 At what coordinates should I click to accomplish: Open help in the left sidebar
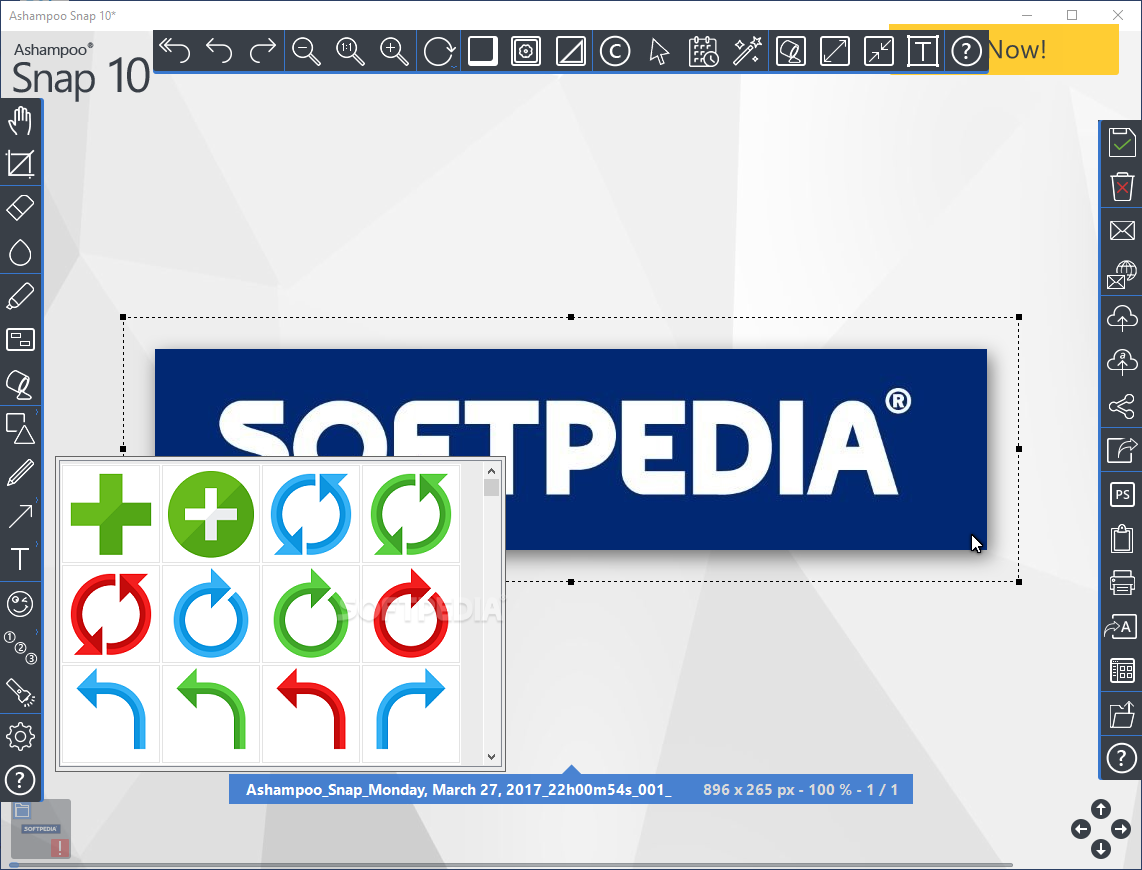pyautogui.click(x=20, y=780)
